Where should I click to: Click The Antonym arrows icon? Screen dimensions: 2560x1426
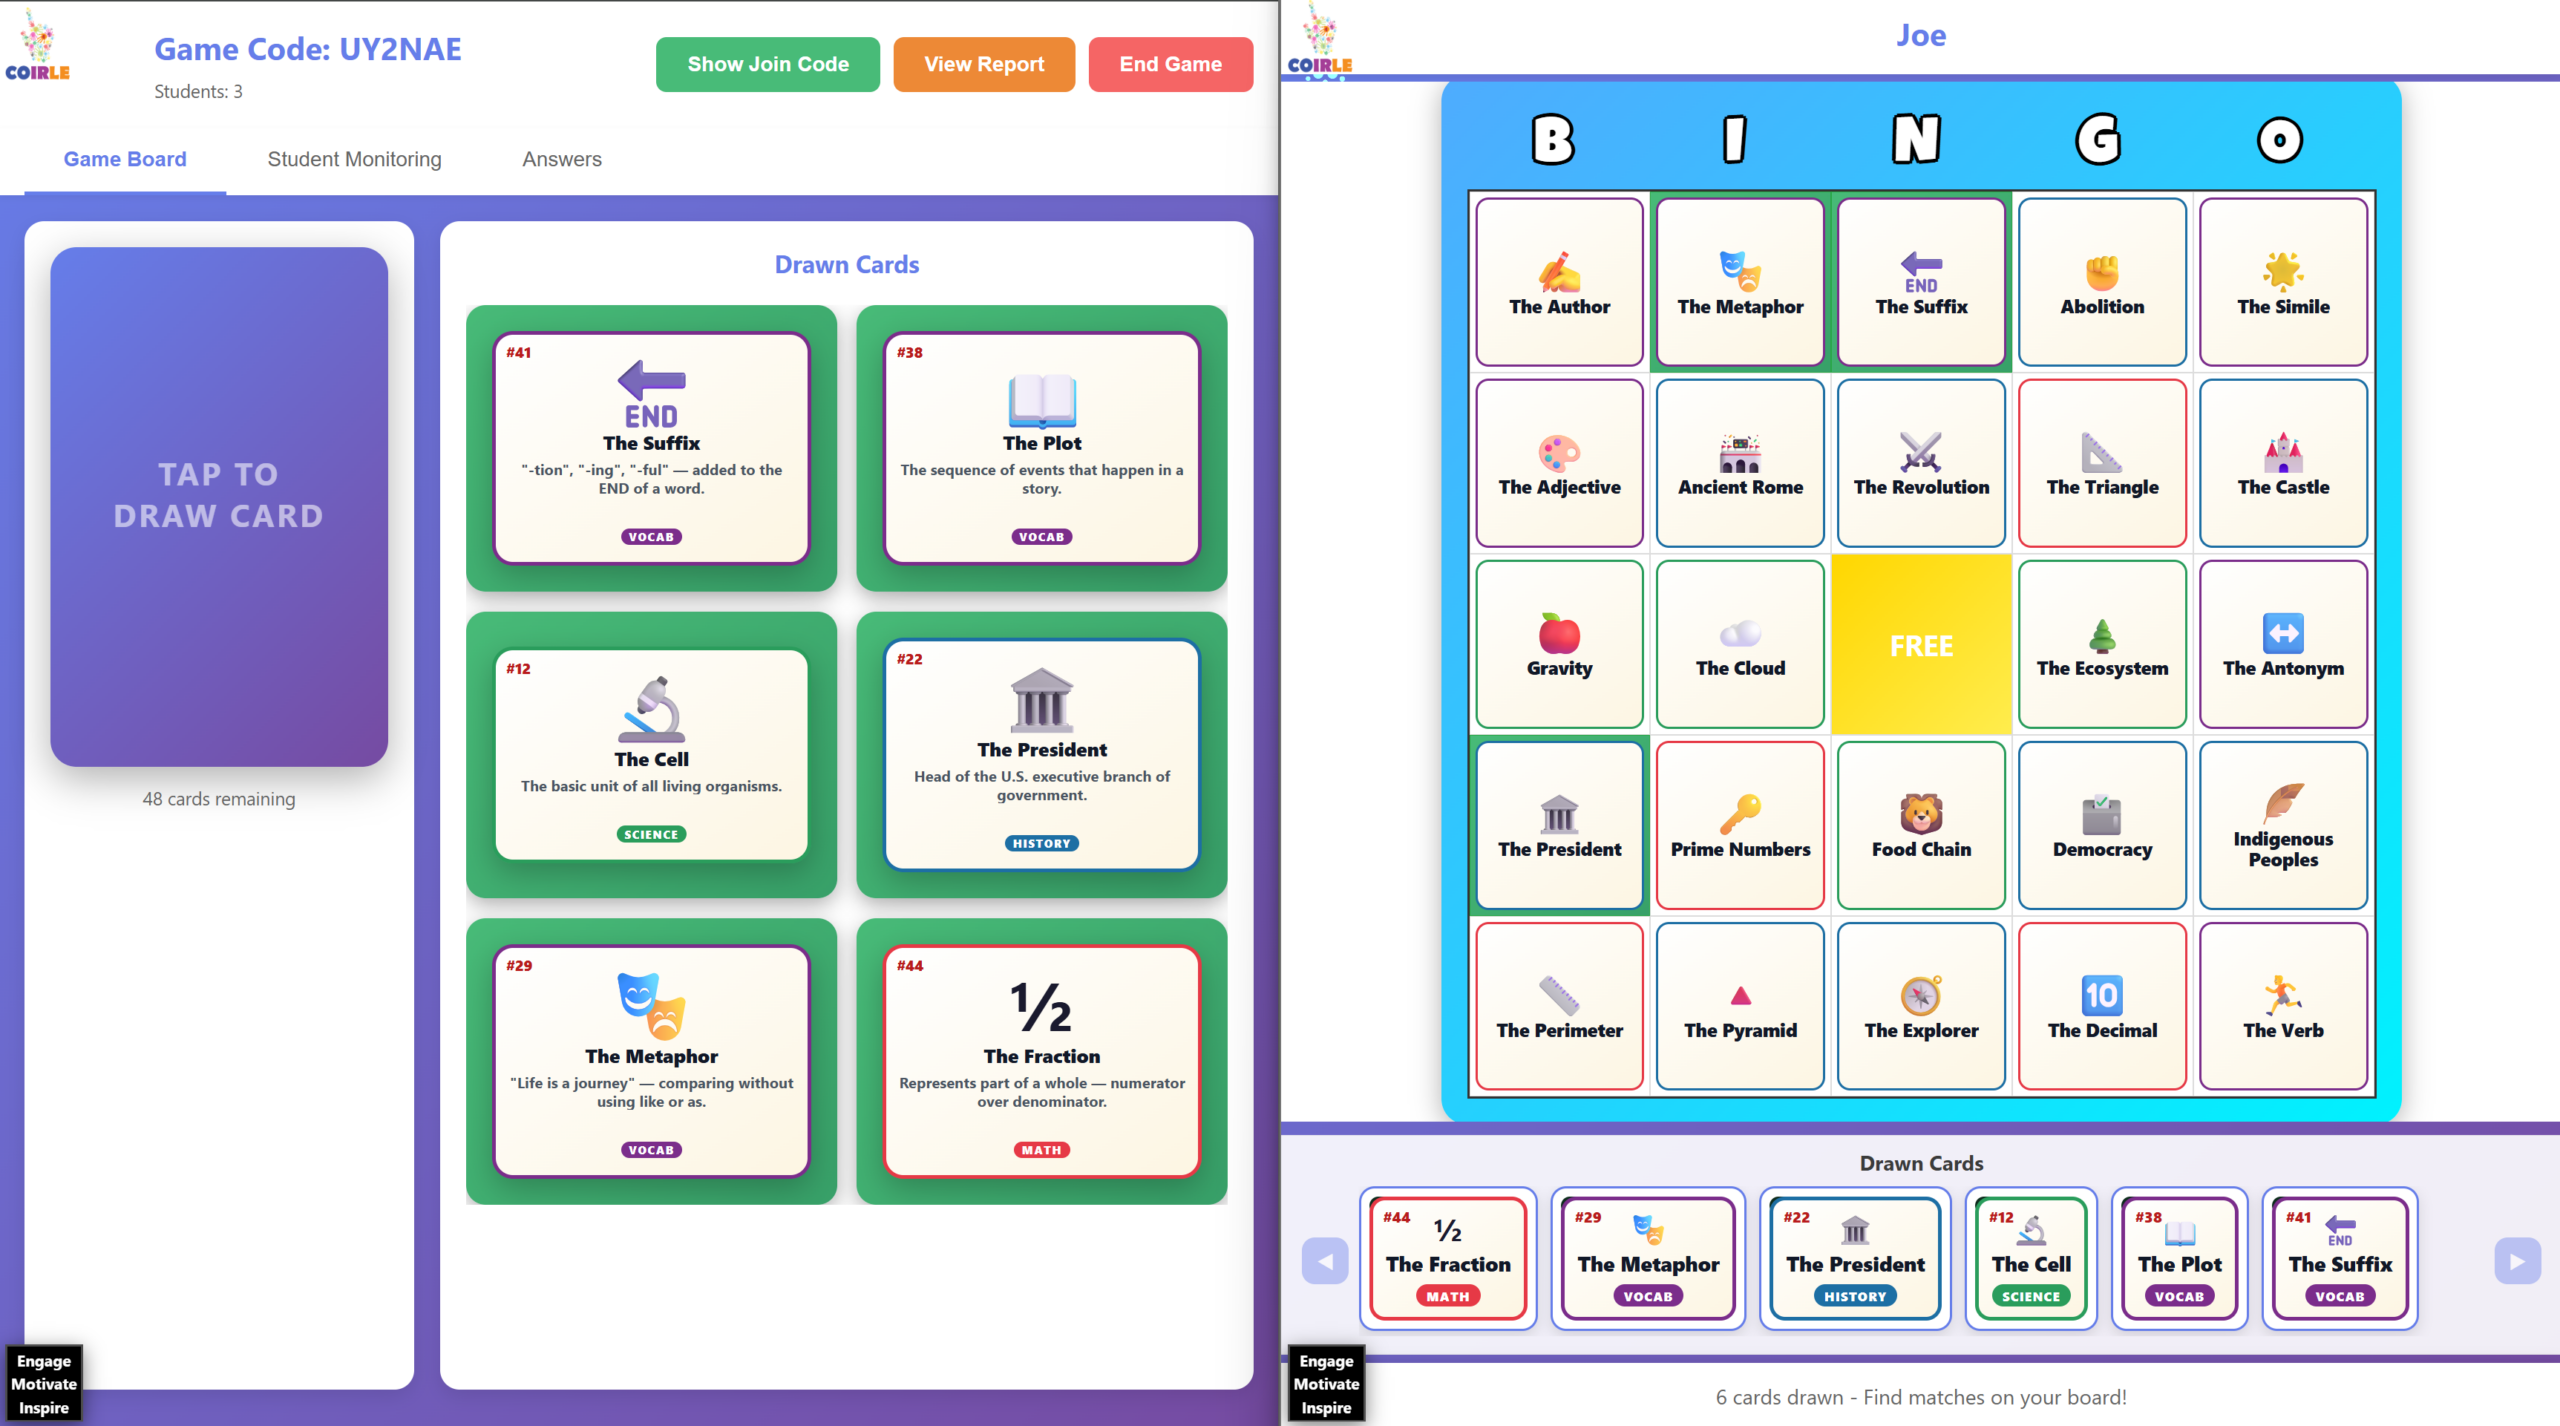[2283, 633]
